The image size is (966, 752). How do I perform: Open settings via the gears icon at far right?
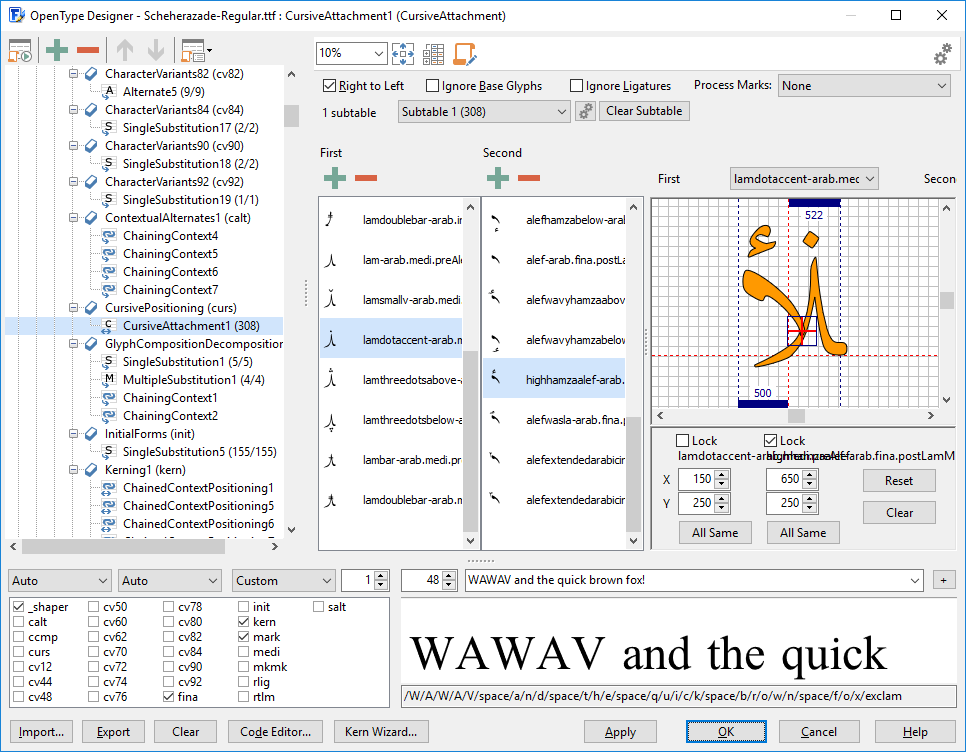[x=941, y=55]
